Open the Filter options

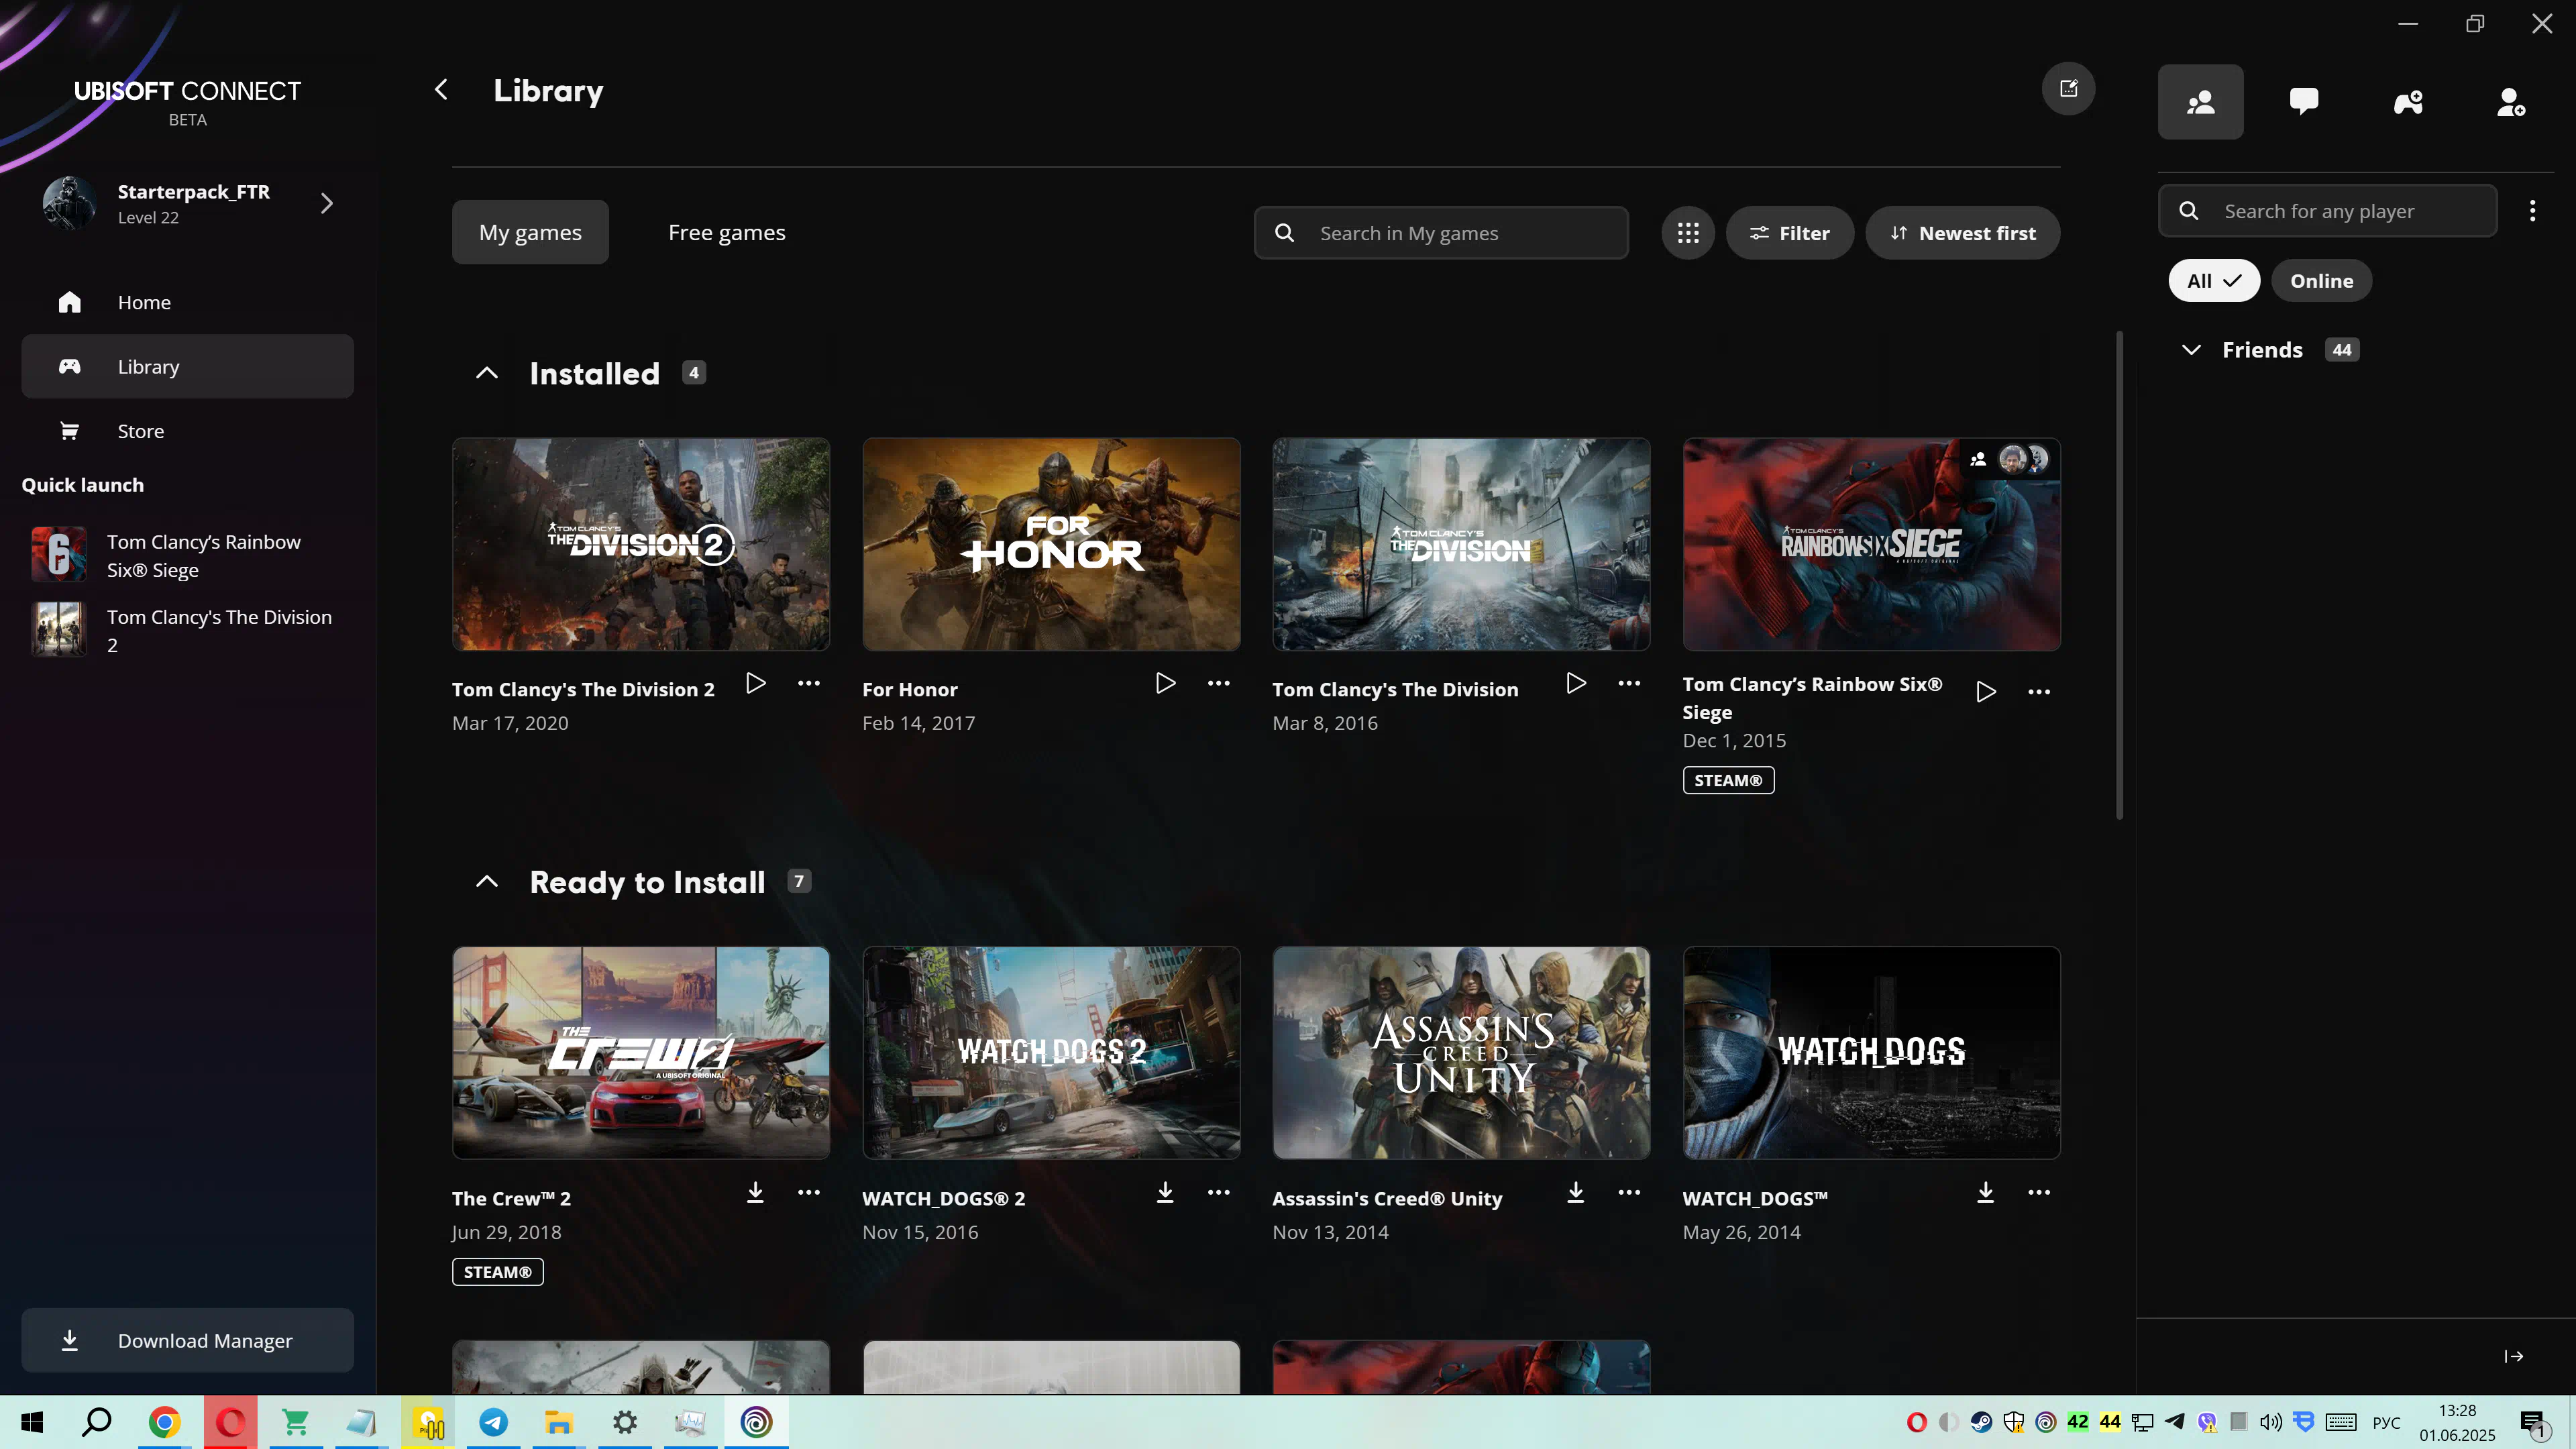tap(1789, 233)
